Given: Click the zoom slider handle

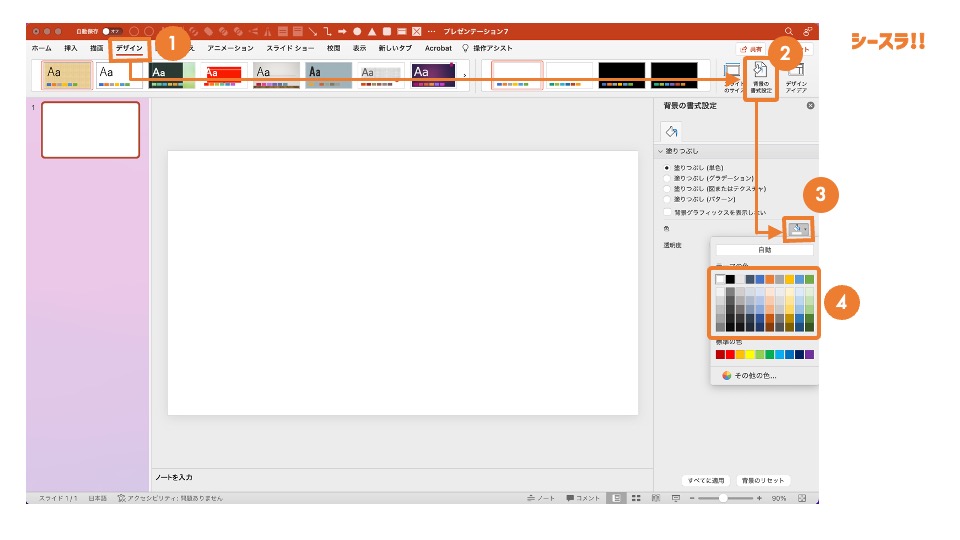Looking at the screenshot, I should click(723, 498).
